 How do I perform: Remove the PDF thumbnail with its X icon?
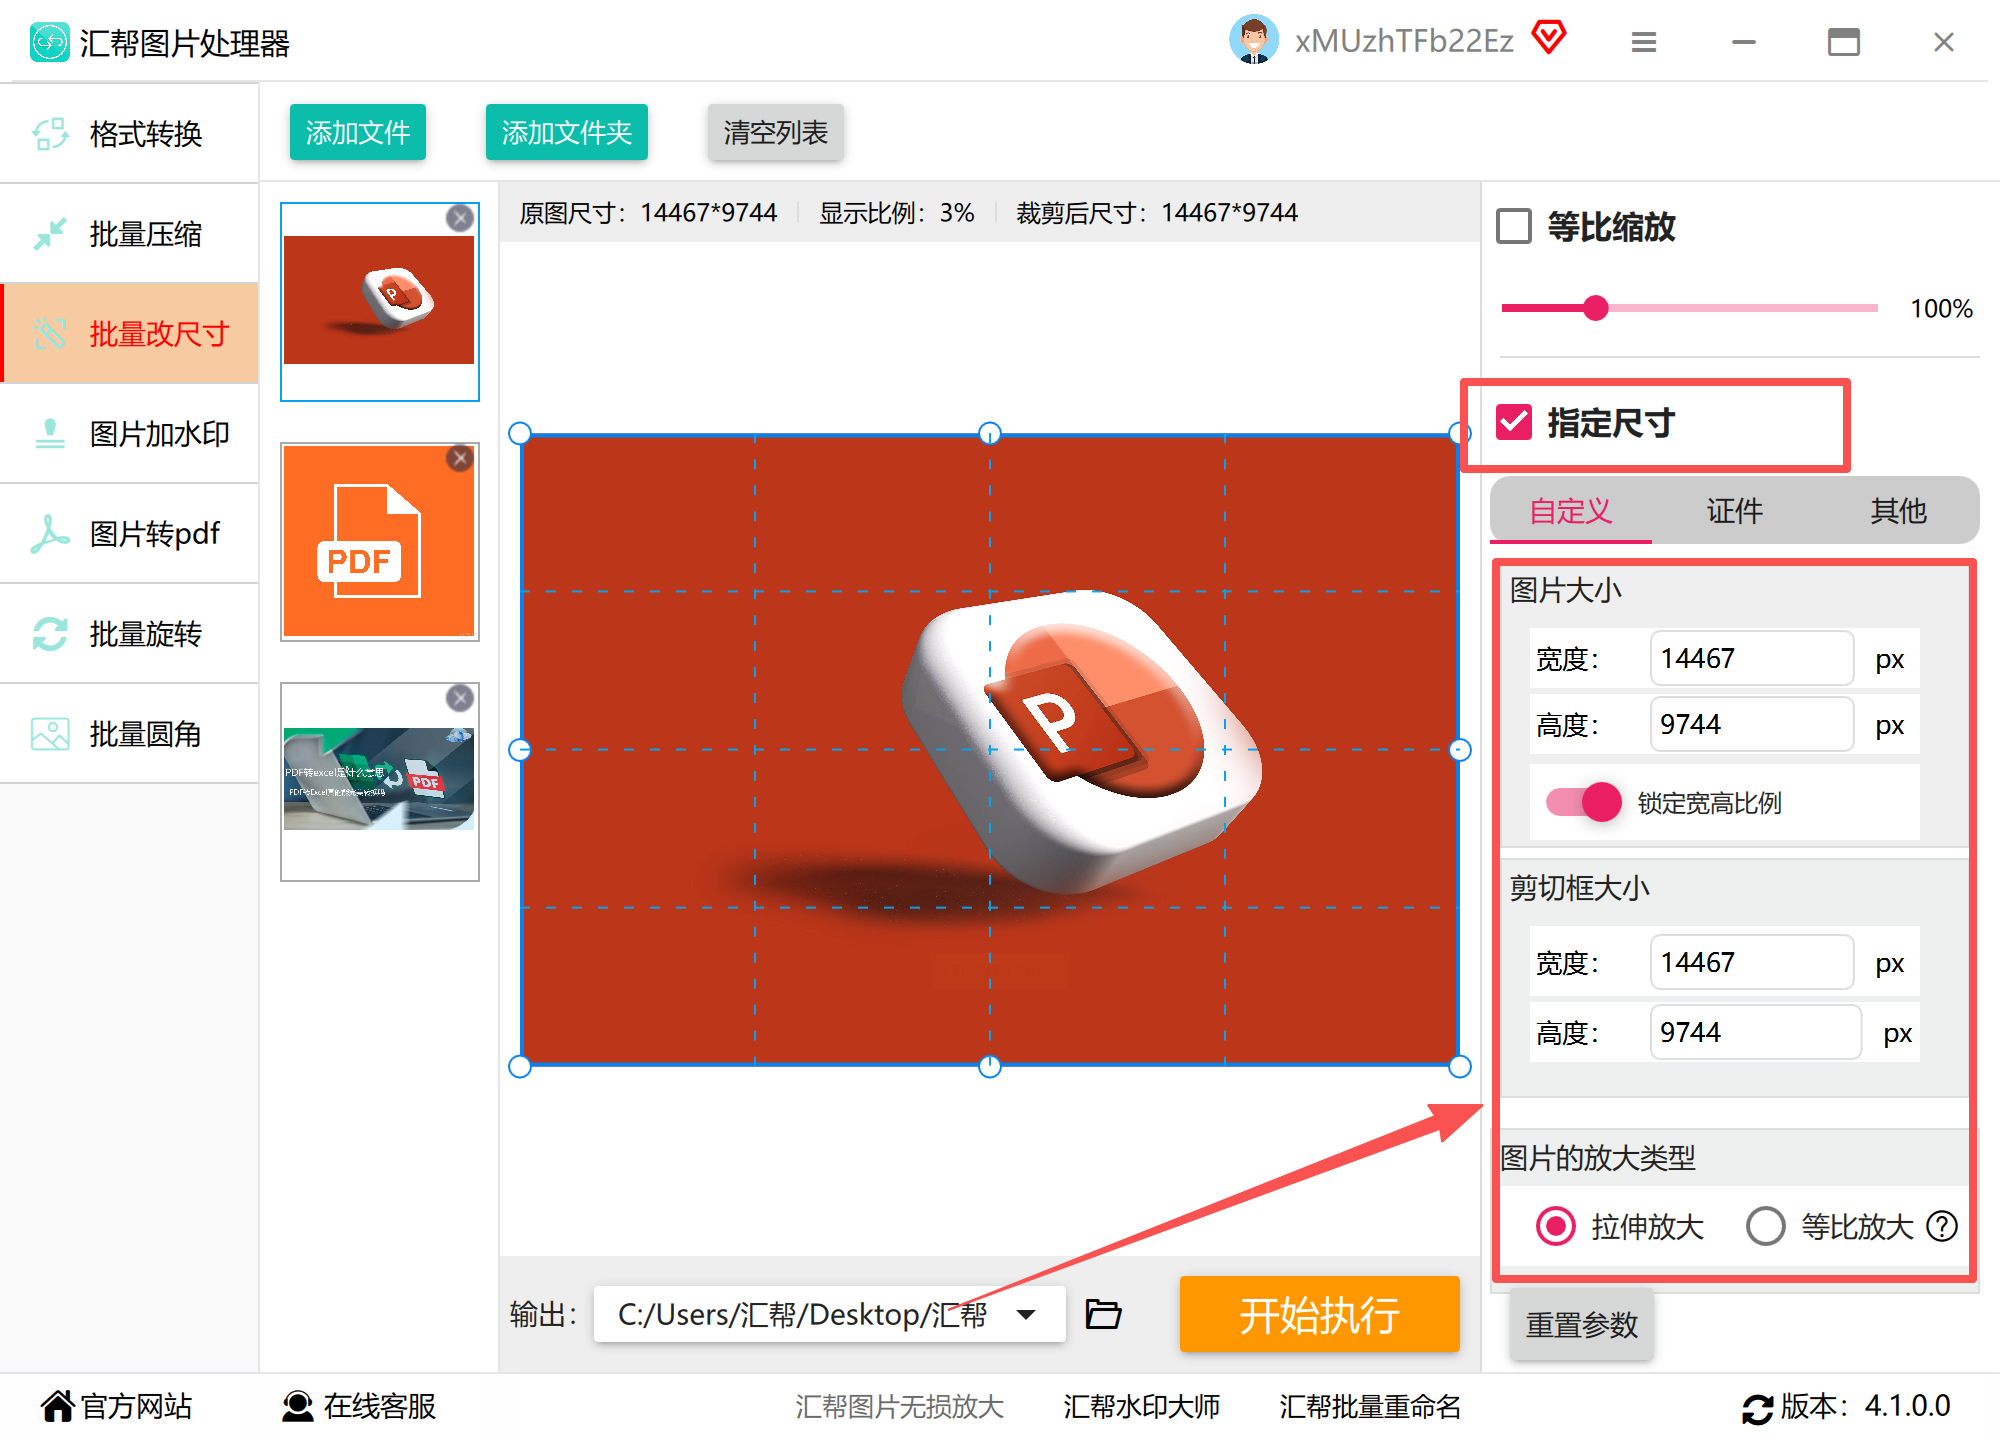(x=460, y=458)
